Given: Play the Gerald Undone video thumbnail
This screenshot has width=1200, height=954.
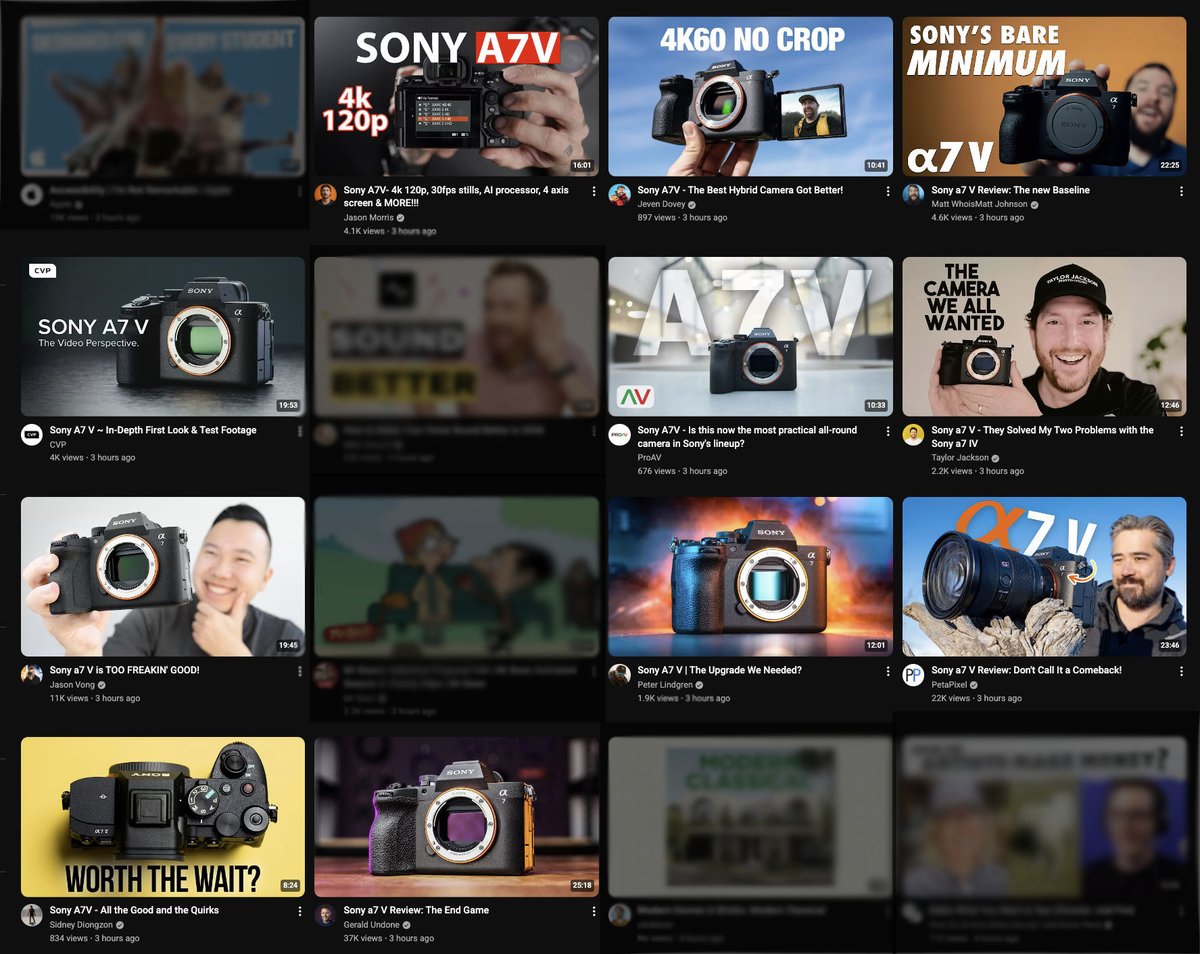Looking at the screenshot, I should coord(457,816).
